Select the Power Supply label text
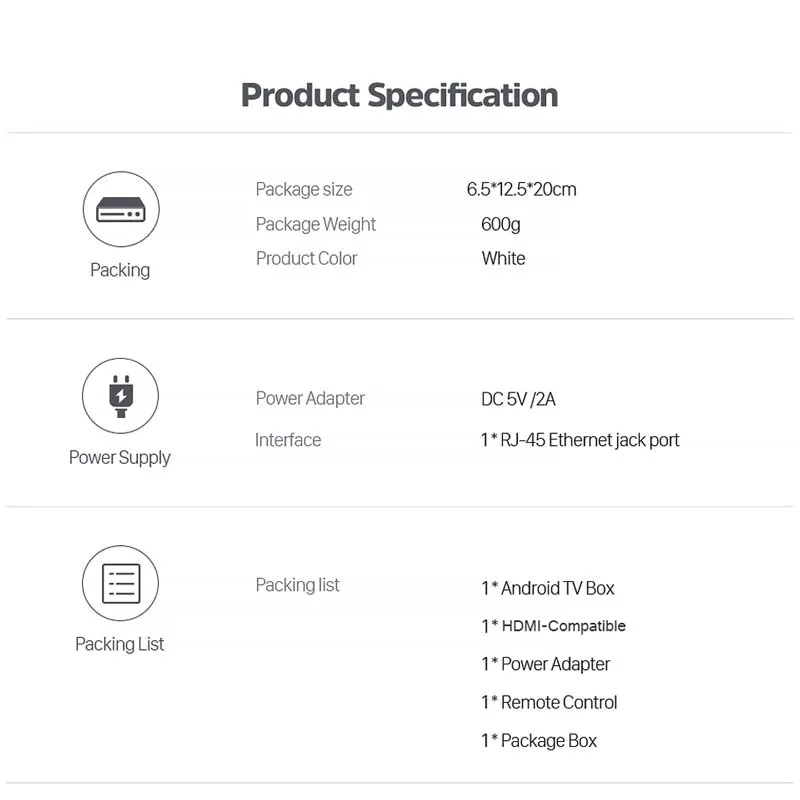Screen dimensions: 800x800 click(120, 457)
